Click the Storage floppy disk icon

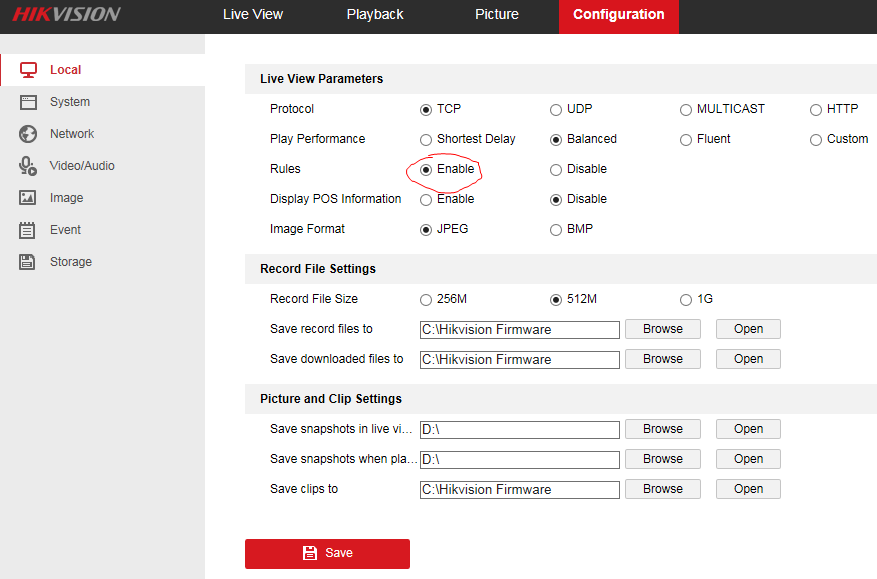27,262
